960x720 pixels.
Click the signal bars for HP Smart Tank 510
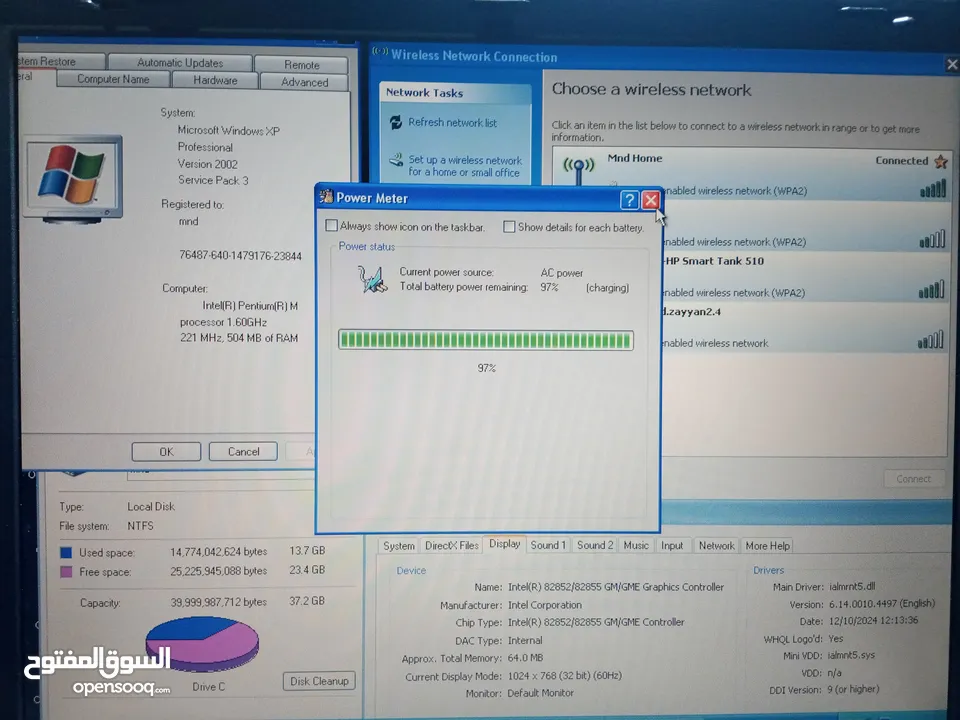click(x=932, y=290)
